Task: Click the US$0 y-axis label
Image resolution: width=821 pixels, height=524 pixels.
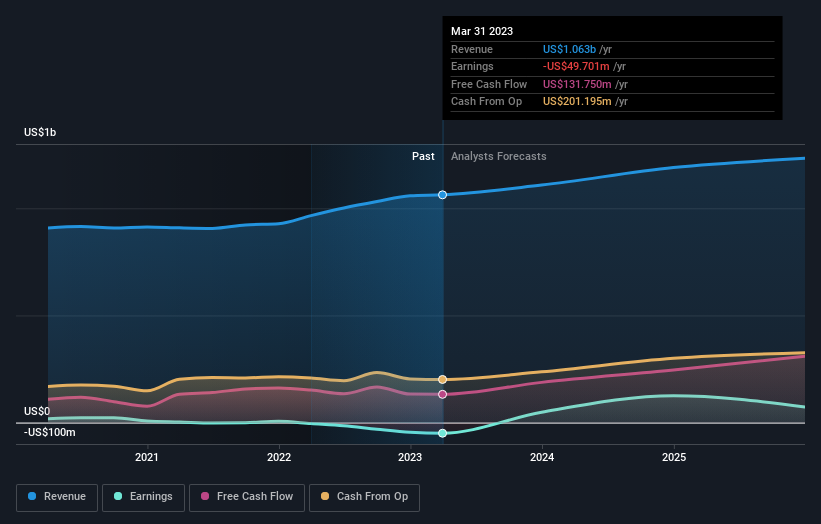Action: pyautogui.click(x=37, y=411)
